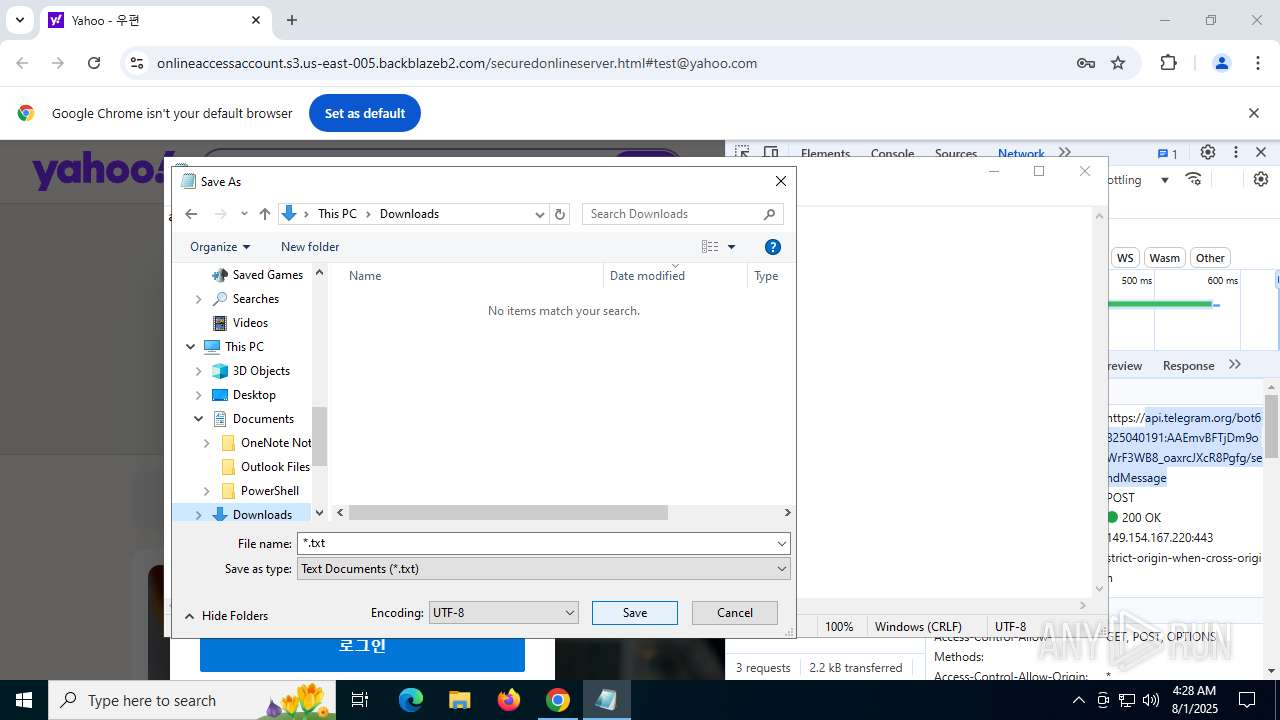This screenshot has width=1280, height=720.
Task: Click New folder button
Action: 310,247
